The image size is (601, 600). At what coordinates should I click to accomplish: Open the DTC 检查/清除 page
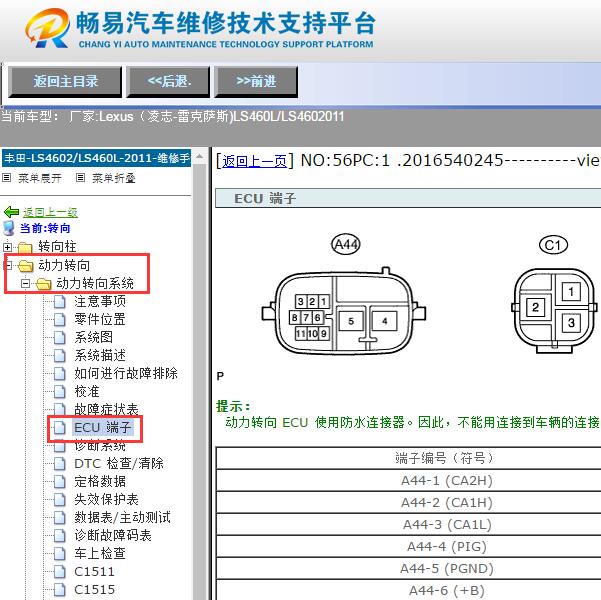pos(119,464)
